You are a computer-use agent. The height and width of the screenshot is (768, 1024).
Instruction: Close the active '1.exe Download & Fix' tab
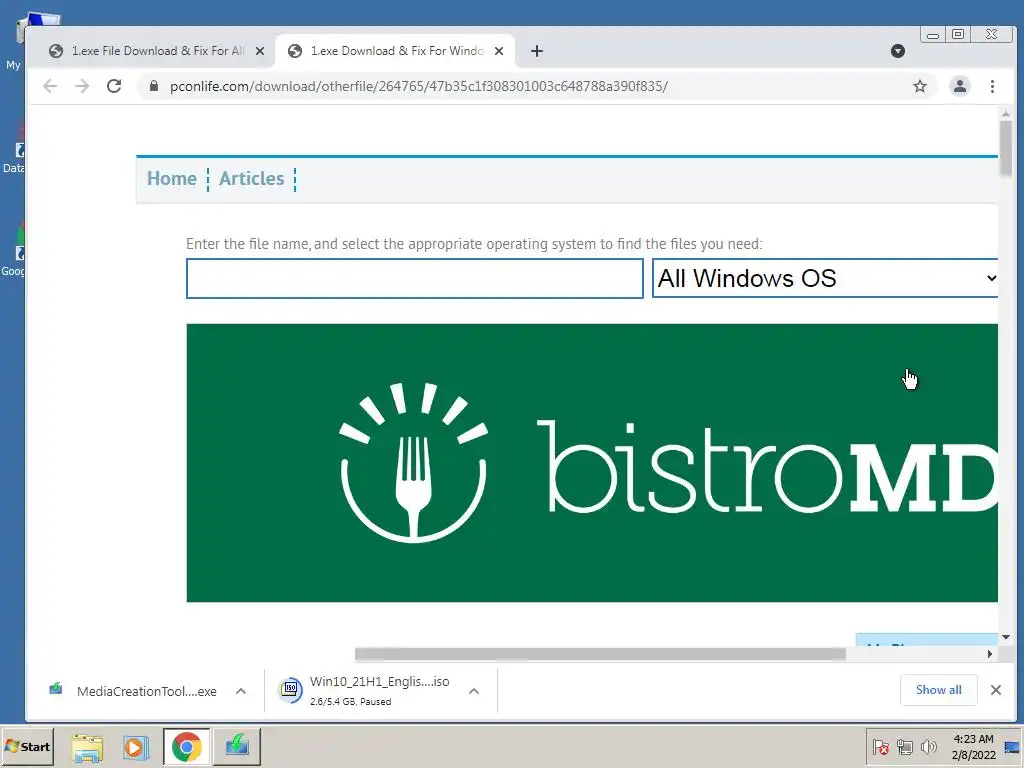coord(499,51)
